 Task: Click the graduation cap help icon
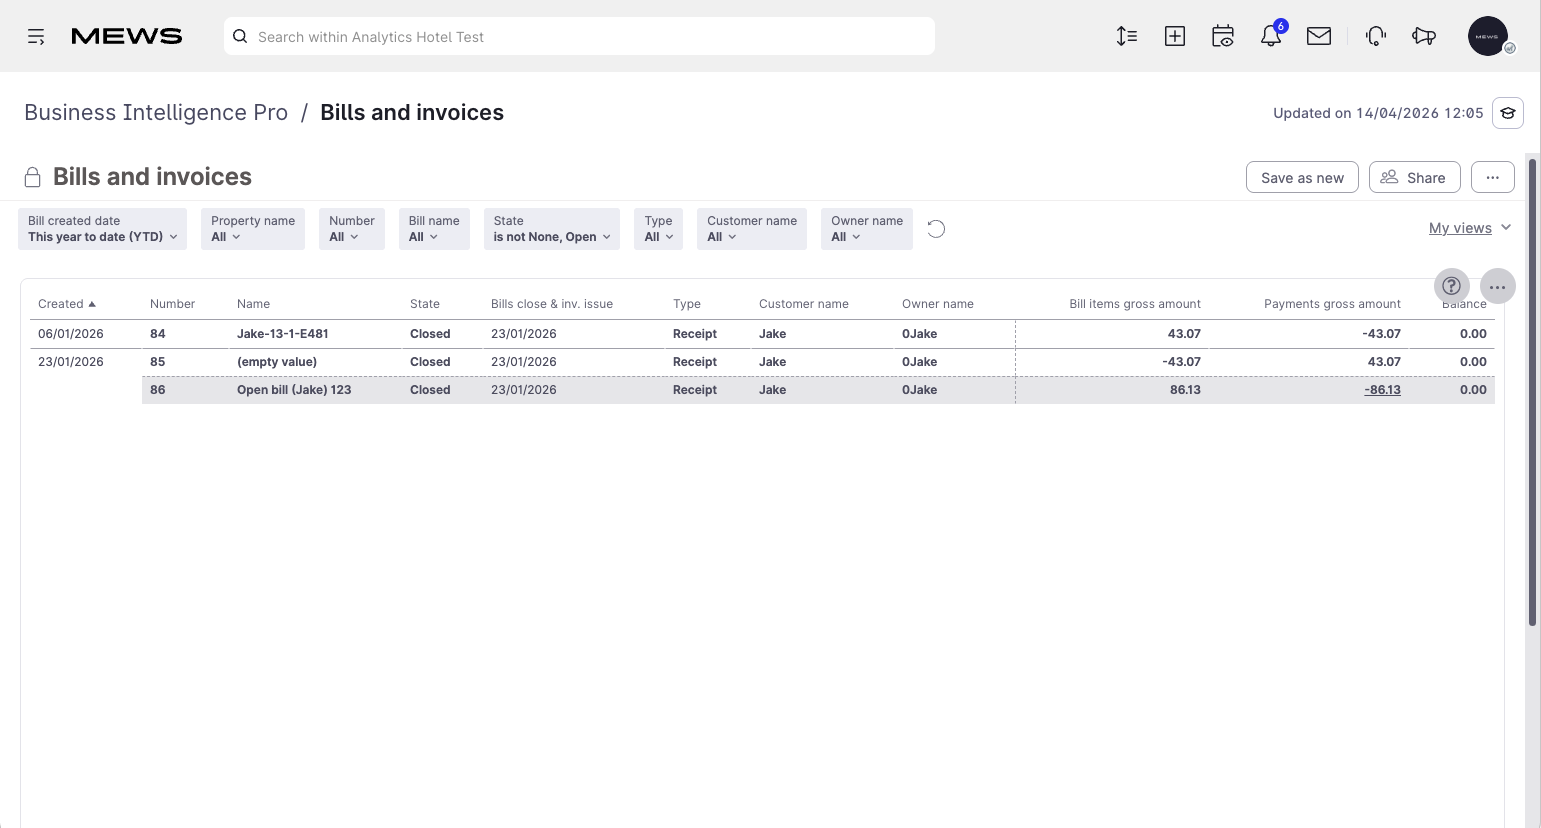(x=1508, y=113)
